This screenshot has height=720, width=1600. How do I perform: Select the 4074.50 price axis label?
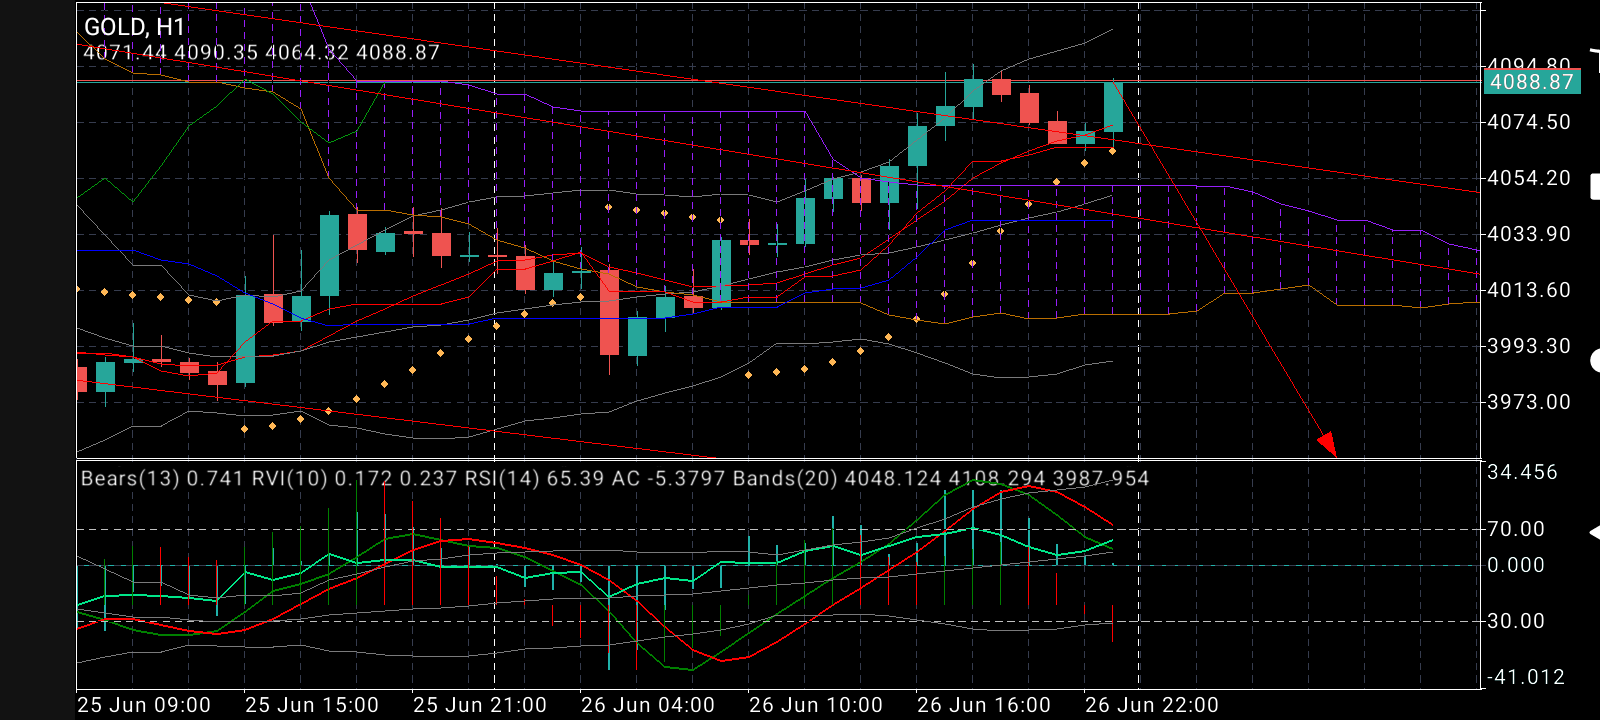click(x=1529, y=122)
